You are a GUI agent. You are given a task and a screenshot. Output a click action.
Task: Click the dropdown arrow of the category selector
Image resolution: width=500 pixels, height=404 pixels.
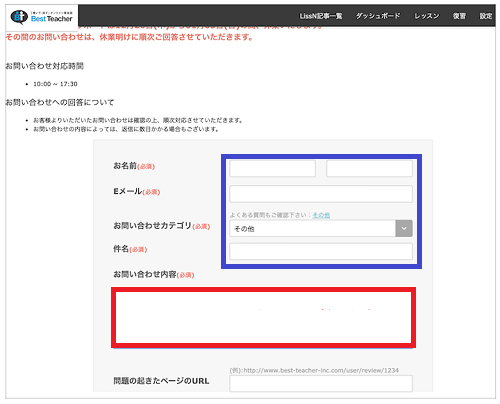tap(404, 228)
